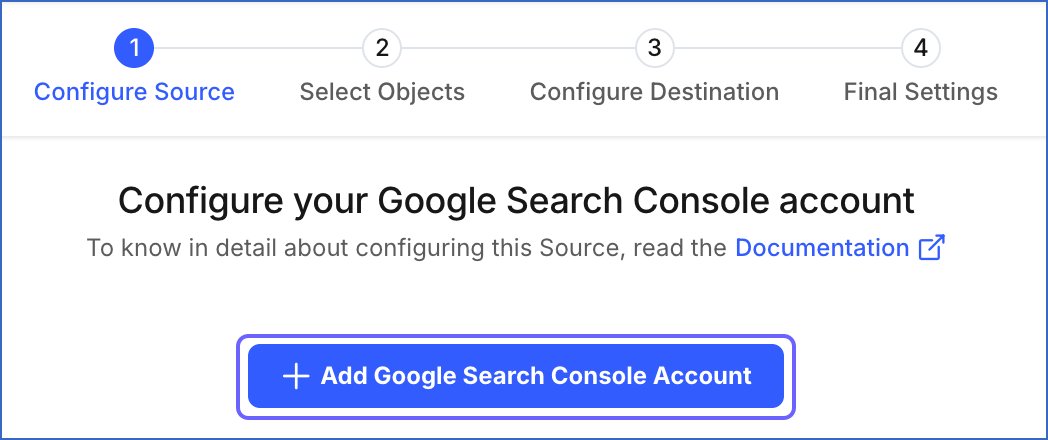
Task: Click the step 1 numbered circle
Action: [134, 47]
